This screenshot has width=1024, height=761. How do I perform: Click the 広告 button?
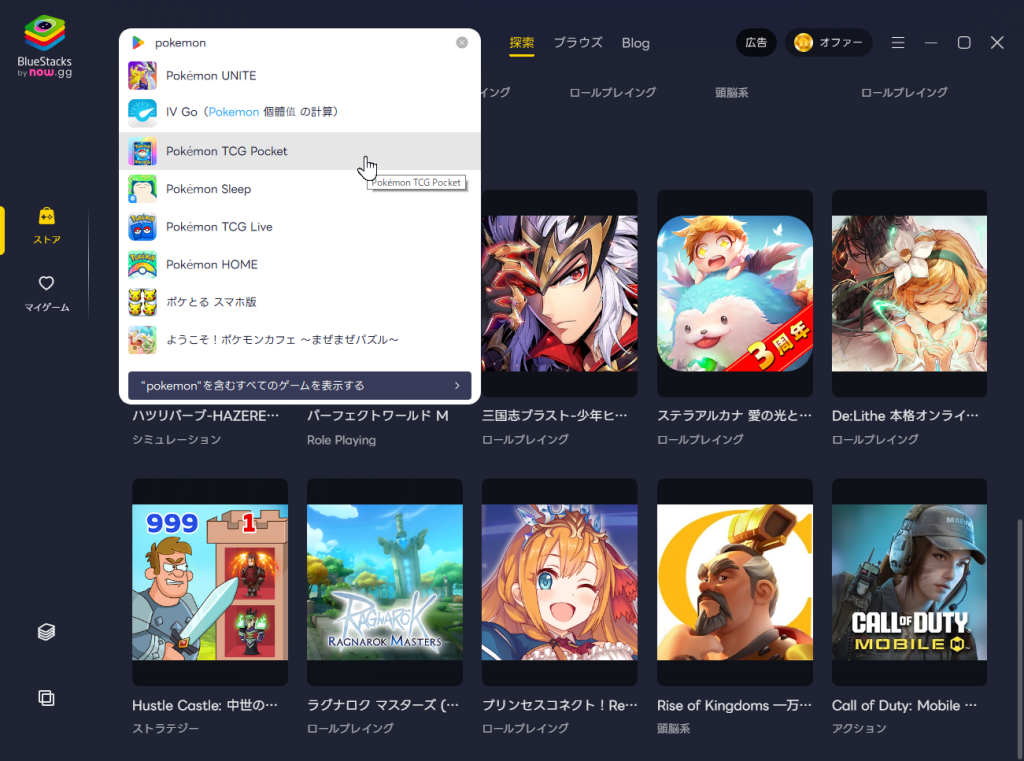pos(756,43)
